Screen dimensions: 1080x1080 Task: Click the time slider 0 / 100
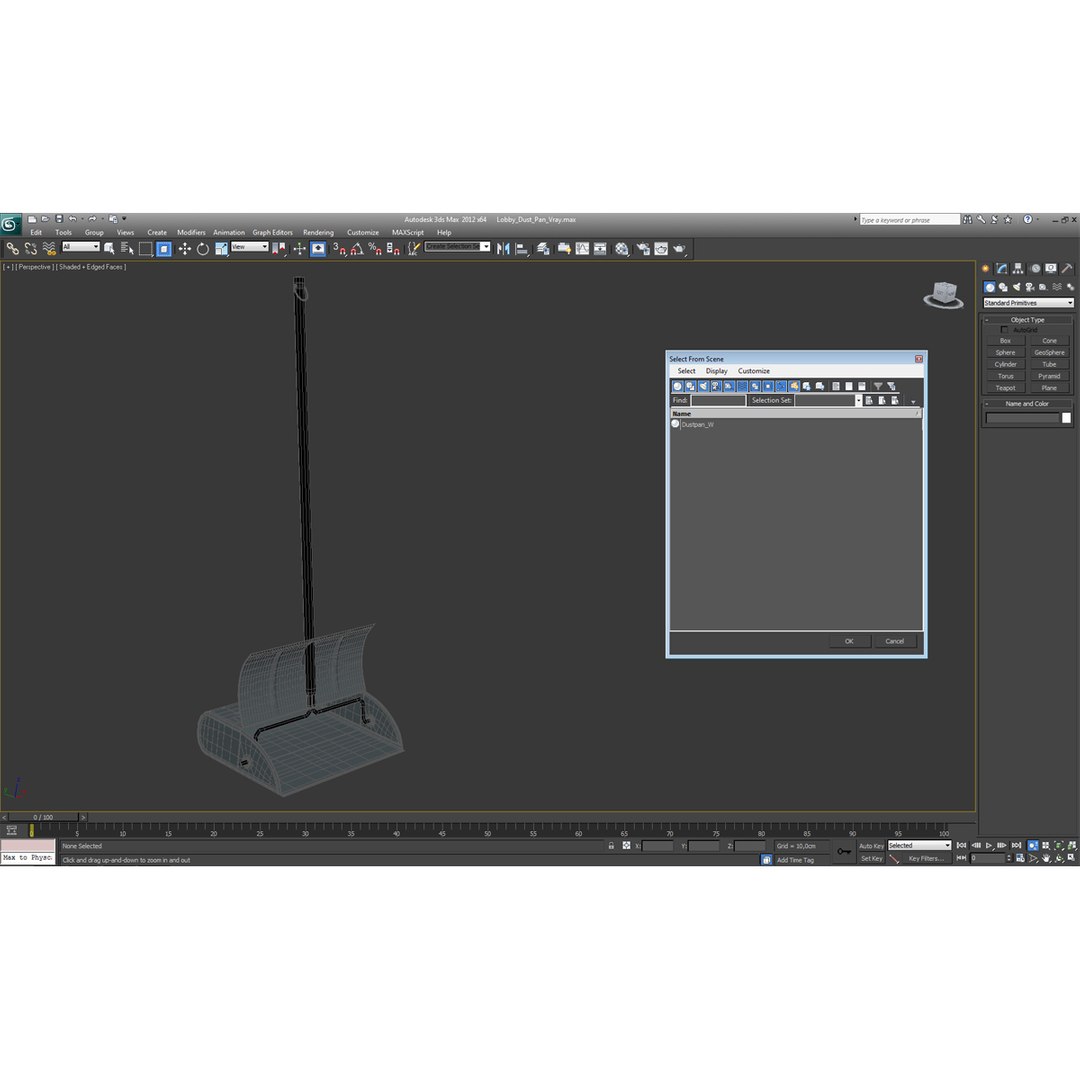[x=43, y=818]
